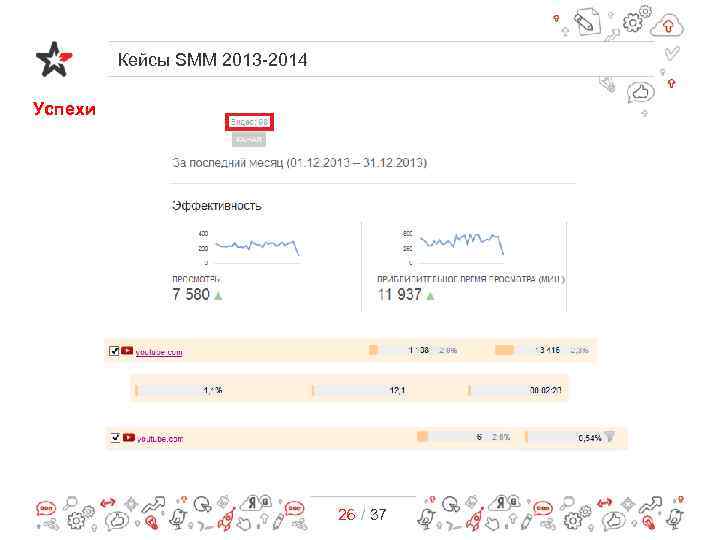
Task: Click the grey button below "Видео: 98"
Action: click(x=249, y=140)
